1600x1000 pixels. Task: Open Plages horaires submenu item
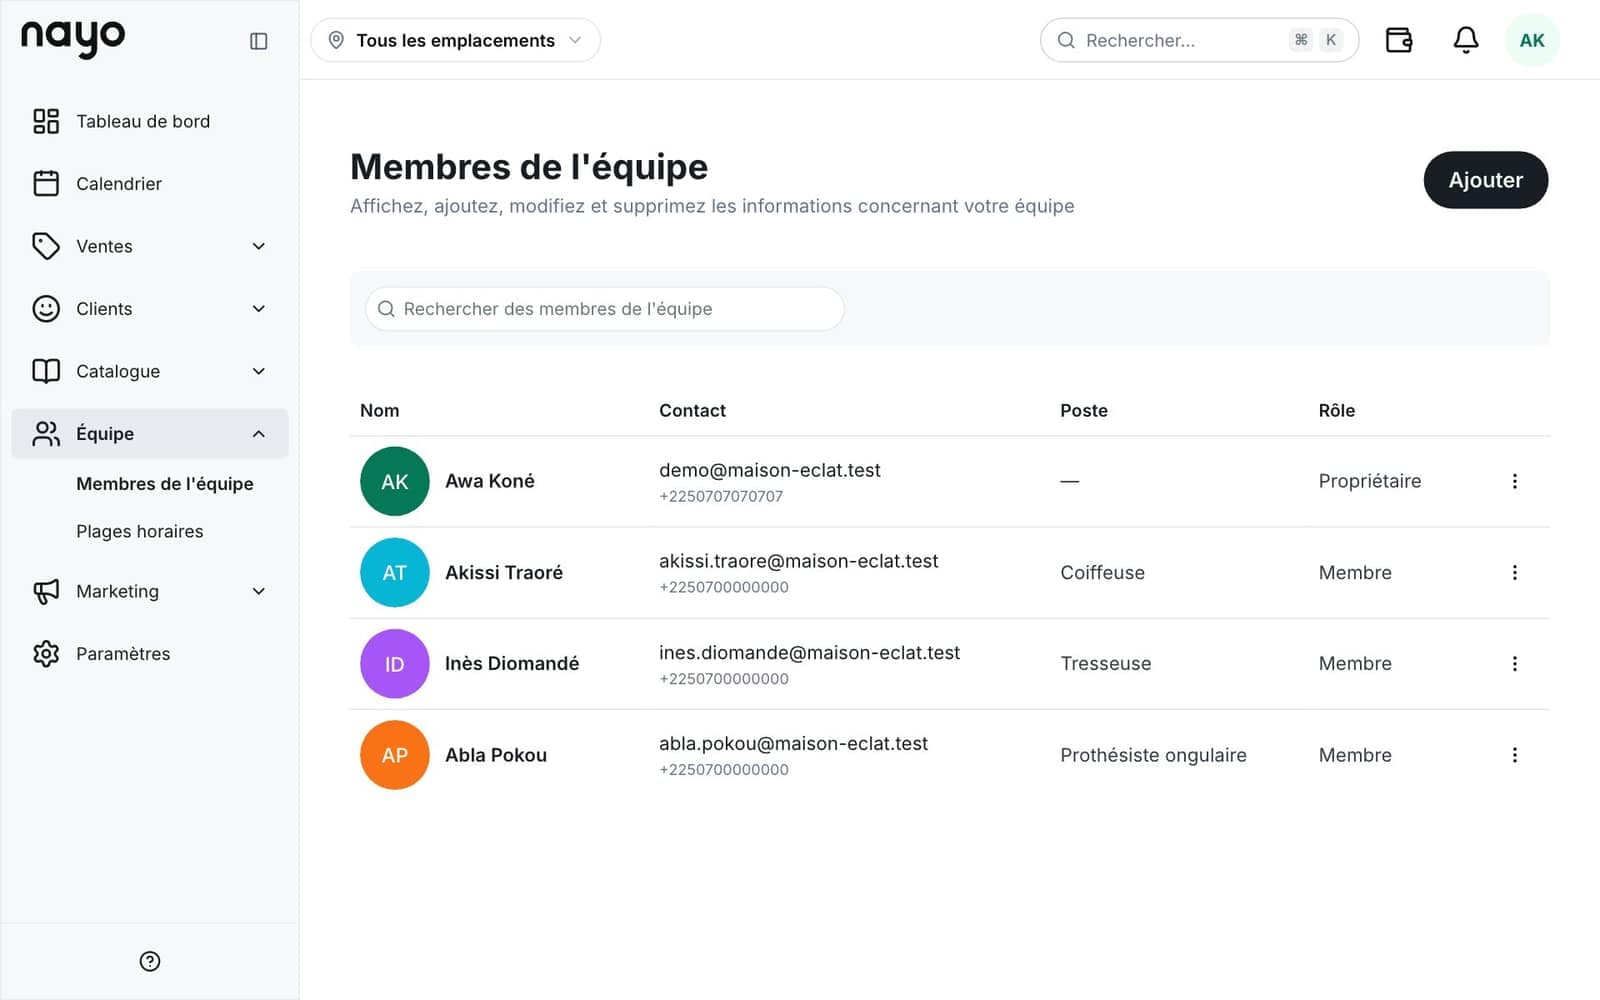[x=140, y=531]
